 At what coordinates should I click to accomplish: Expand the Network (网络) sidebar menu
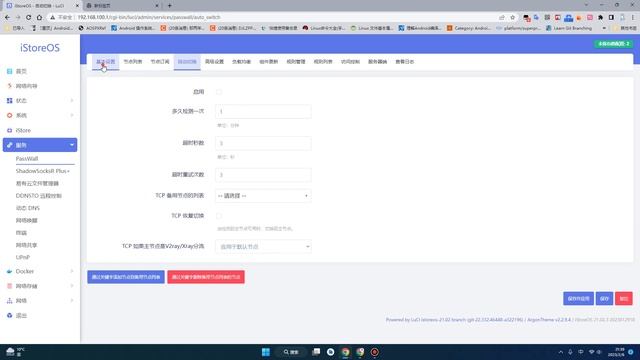click(72, 300)
